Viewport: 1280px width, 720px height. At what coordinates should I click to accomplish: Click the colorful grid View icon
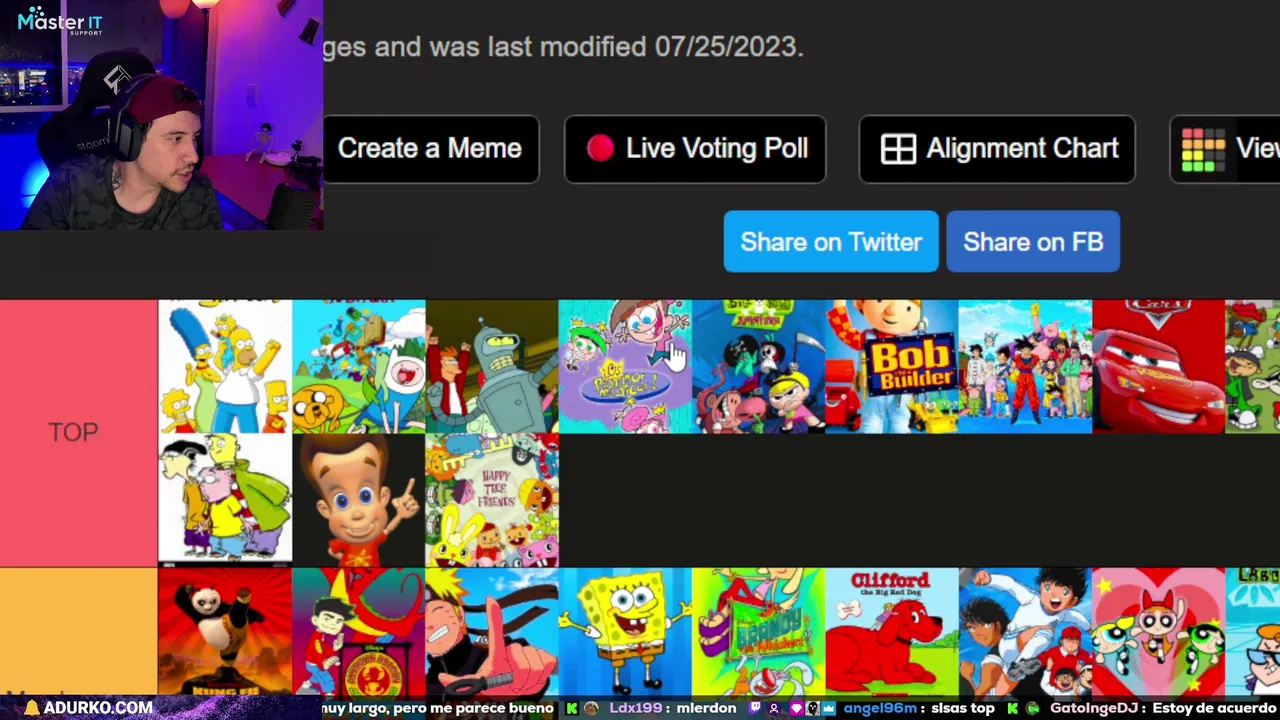(1203, 150)
